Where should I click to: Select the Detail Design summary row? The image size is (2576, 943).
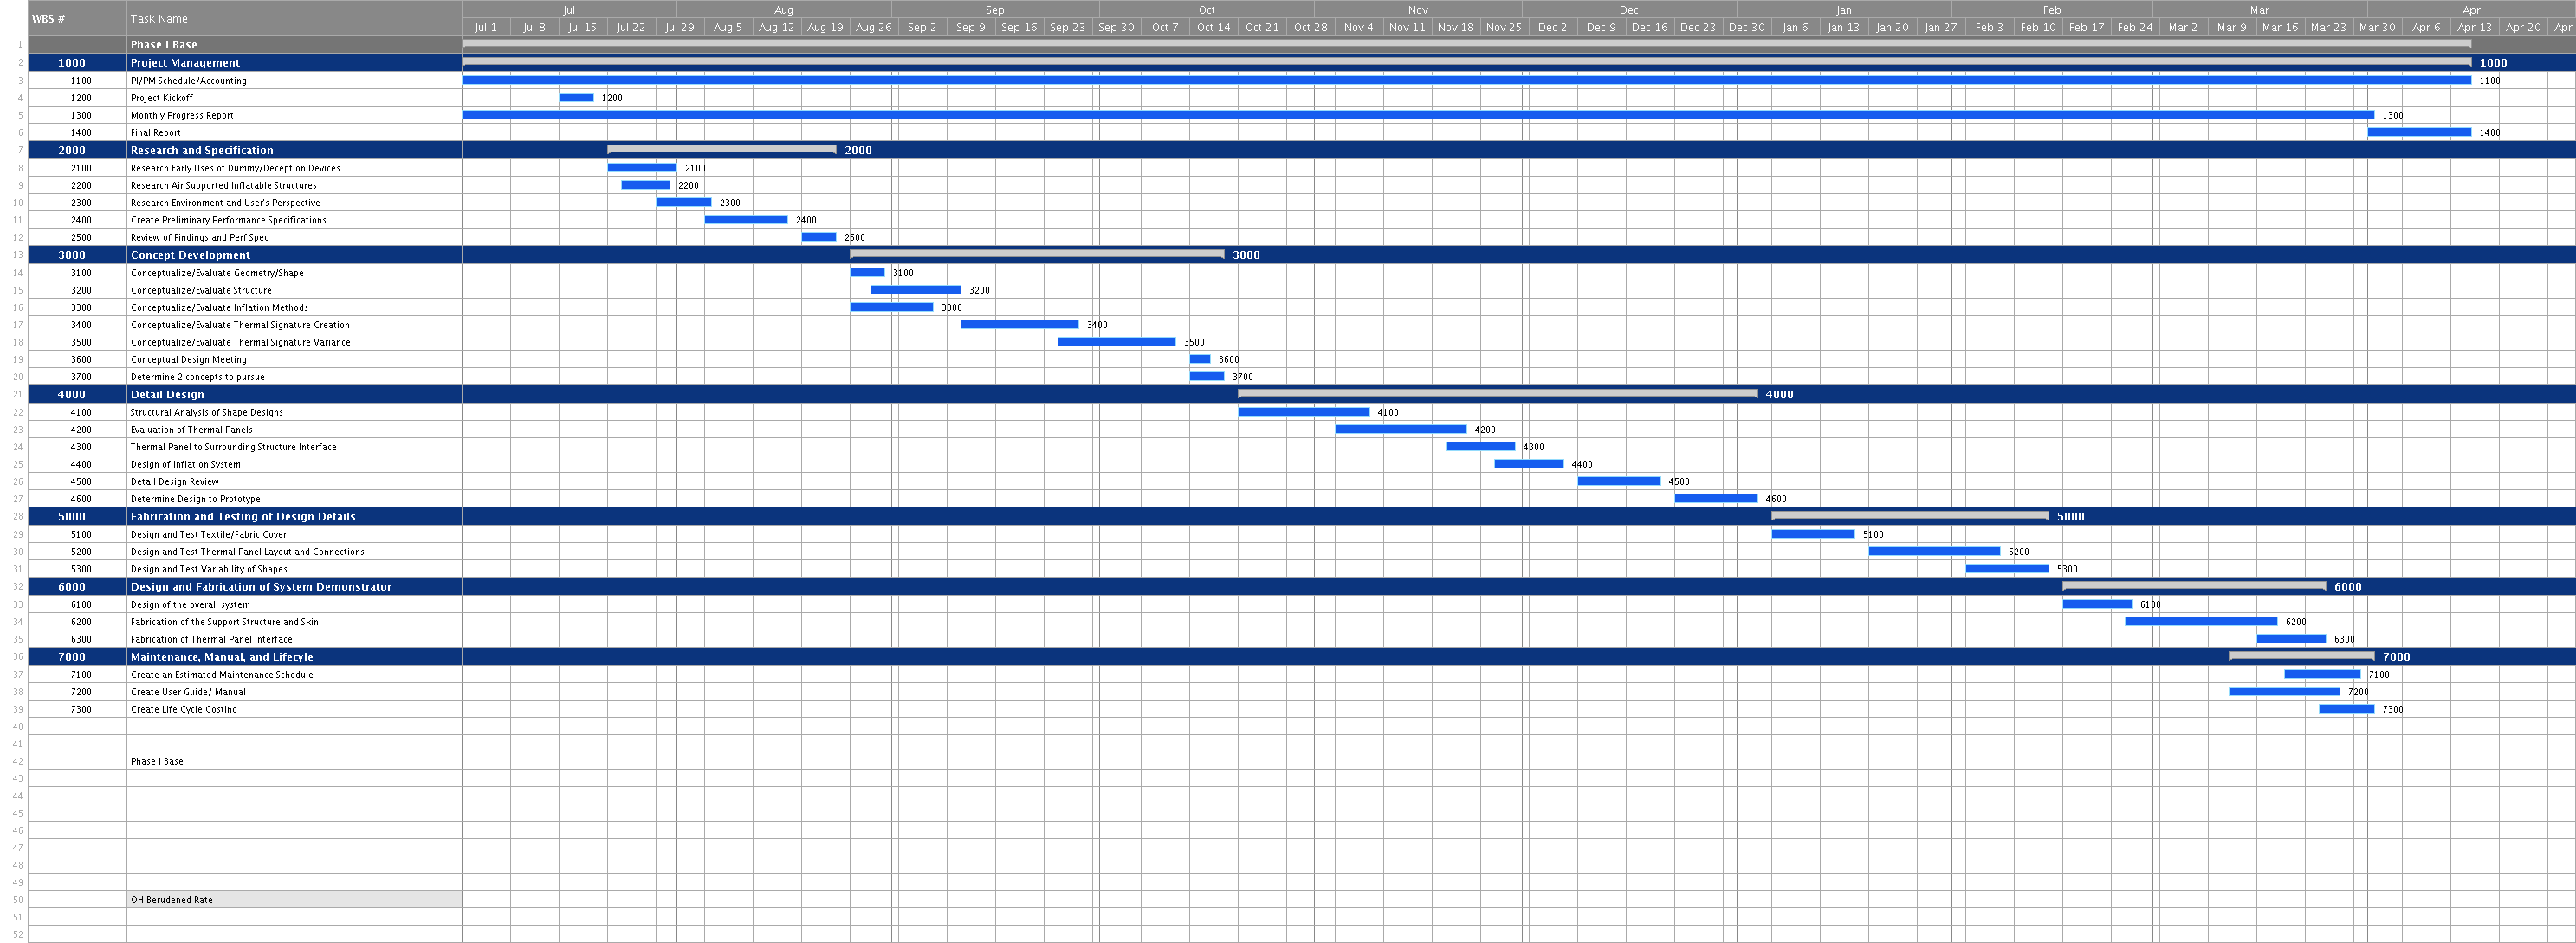click(x=167, y=395)
